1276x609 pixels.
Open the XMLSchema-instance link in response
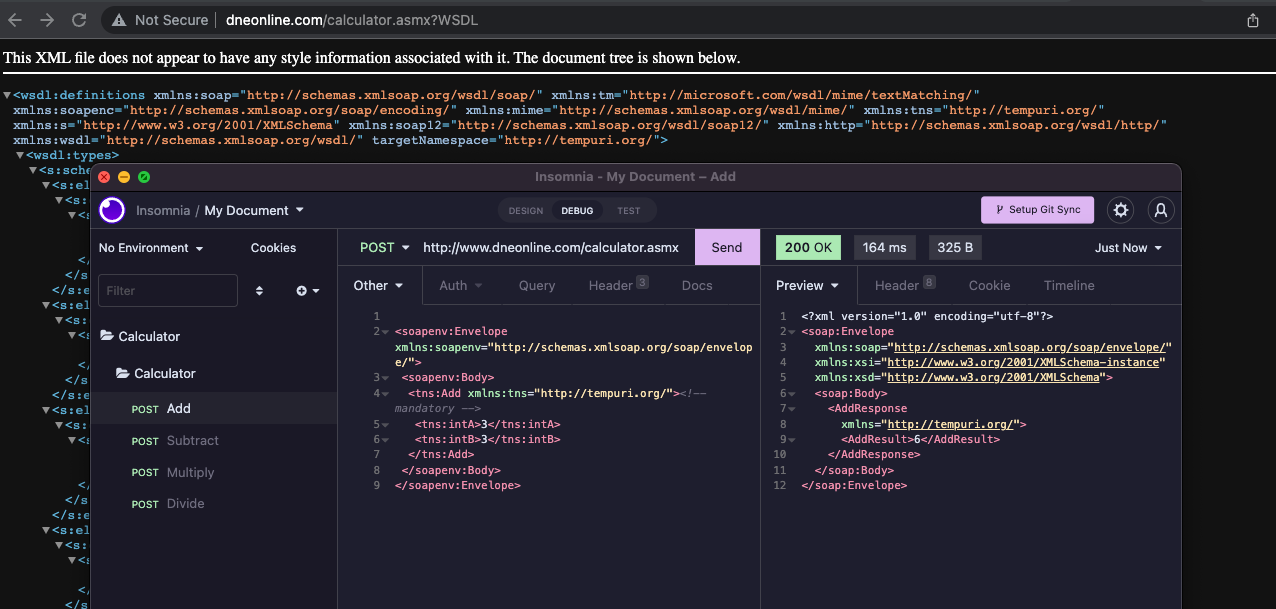point(1023,363)
